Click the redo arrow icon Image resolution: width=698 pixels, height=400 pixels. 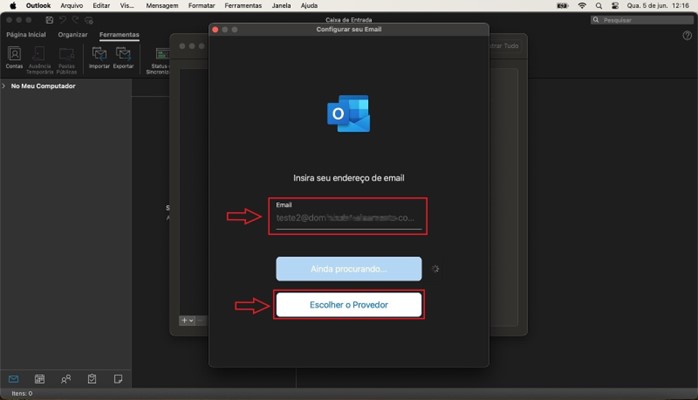tap(75, 20)
